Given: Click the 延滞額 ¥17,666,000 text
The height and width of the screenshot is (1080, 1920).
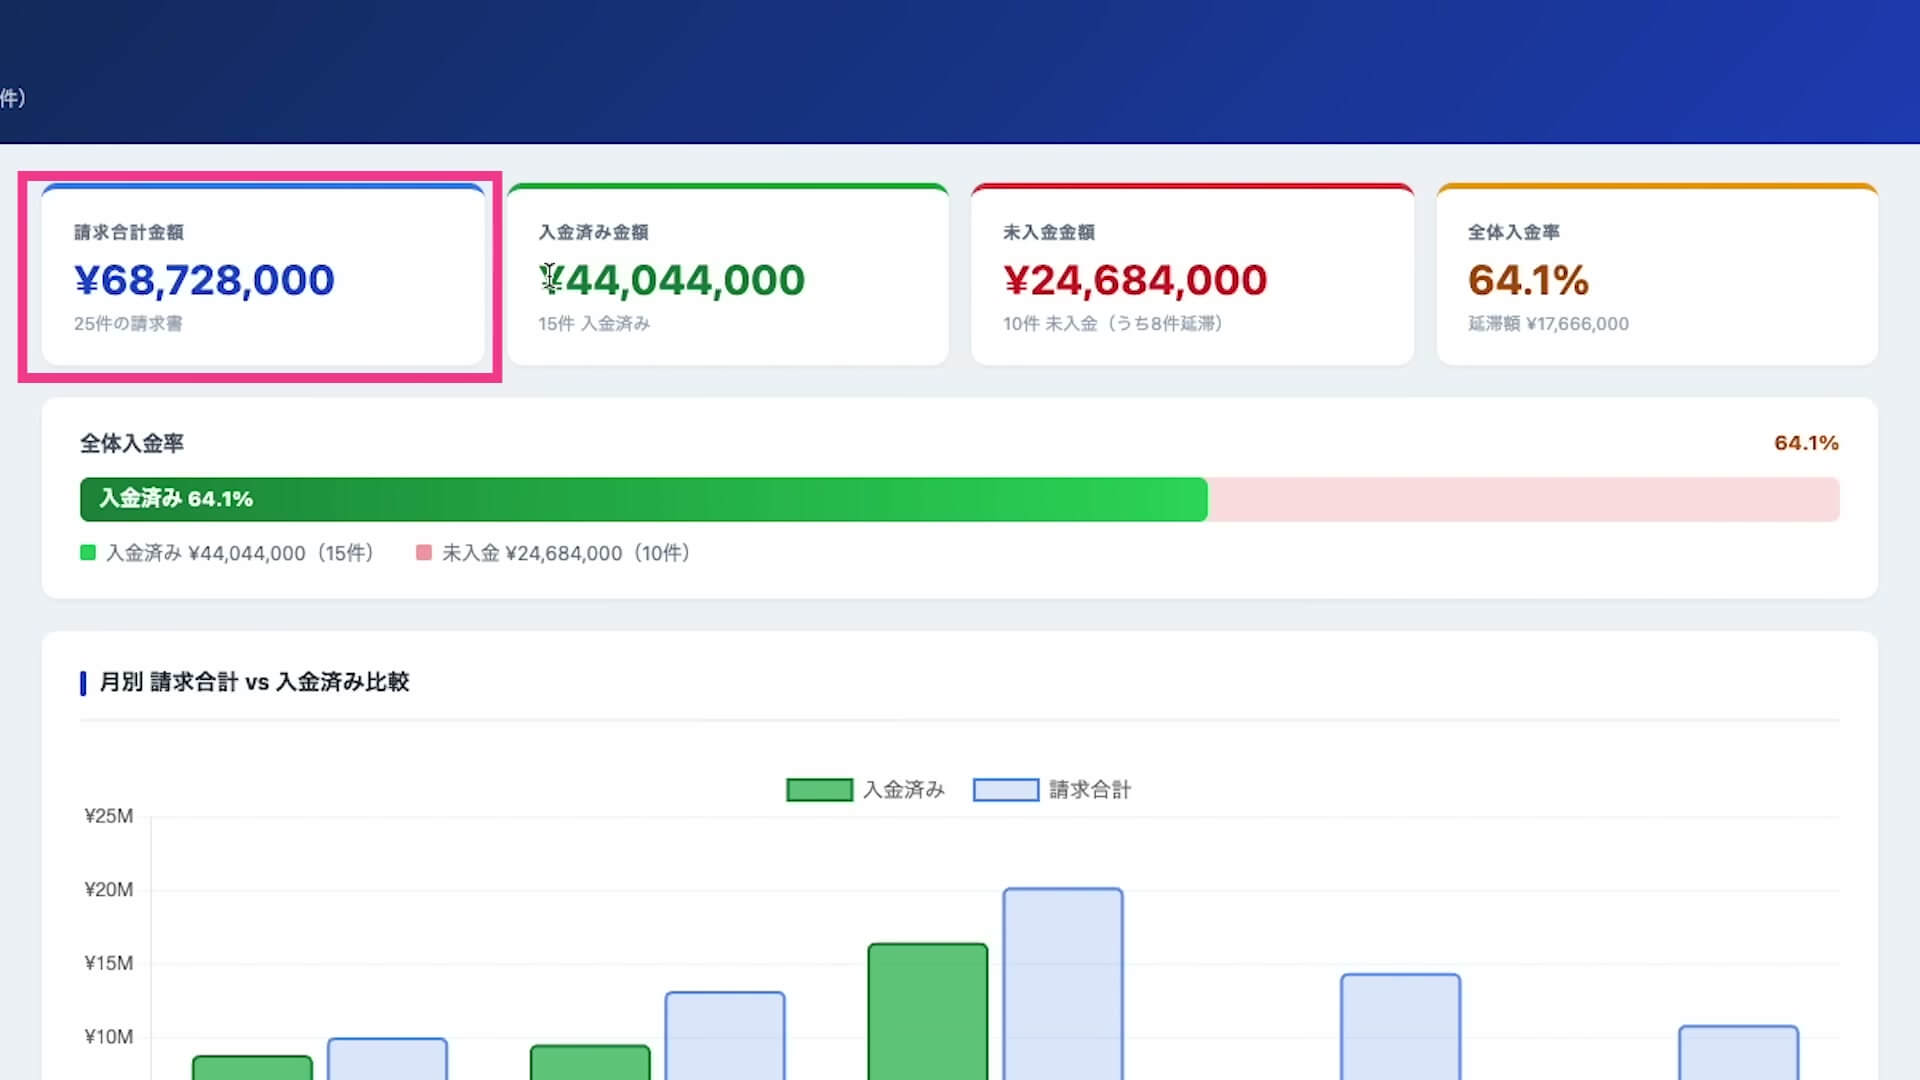Looking at the screenshot, I should [x=1549, y=324].
